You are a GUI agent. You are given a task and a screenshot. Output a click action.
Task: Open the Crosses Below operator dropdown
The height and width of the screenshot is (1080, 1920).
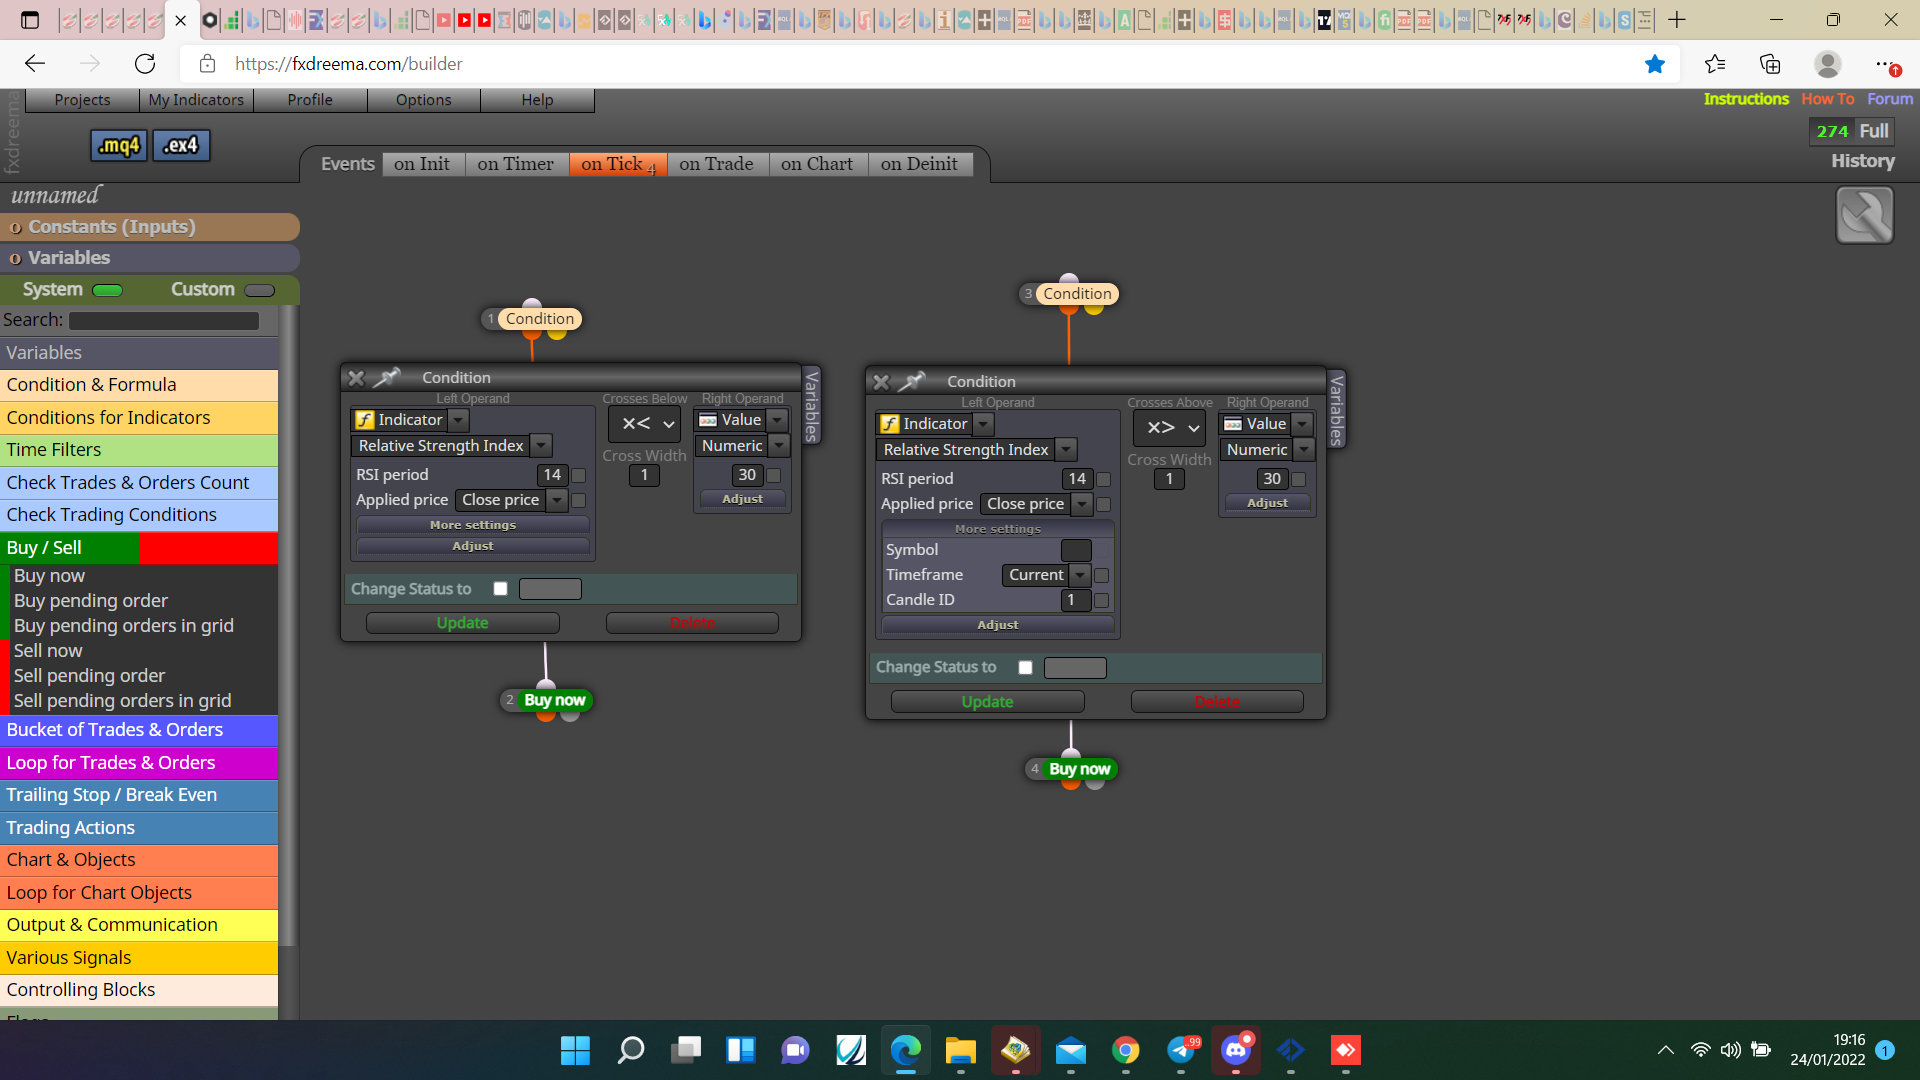coord(645,424)
